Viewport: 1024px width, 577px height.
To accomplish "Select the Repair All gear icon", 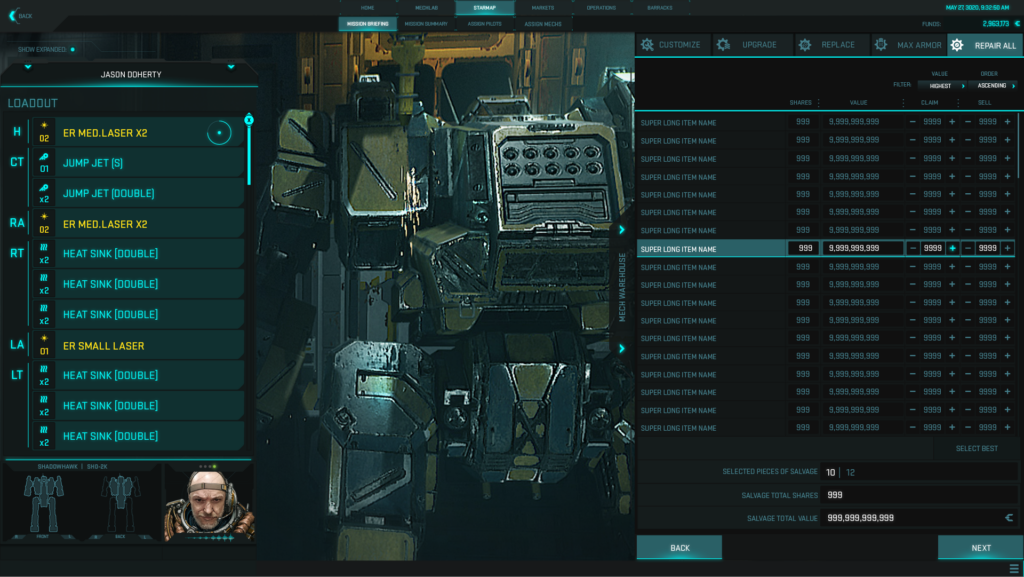I will tap(957, 45).
